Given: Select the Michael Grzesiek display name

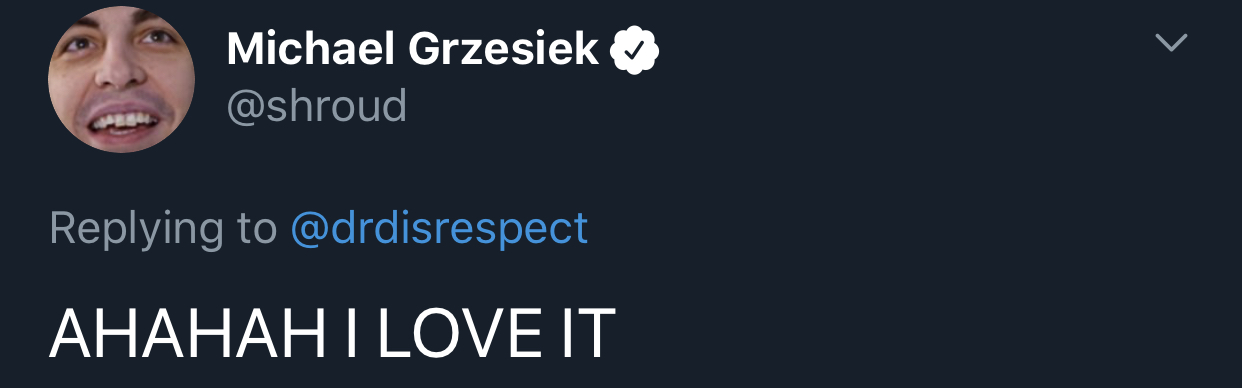Looking at the screenshot, I should (413, 49).
